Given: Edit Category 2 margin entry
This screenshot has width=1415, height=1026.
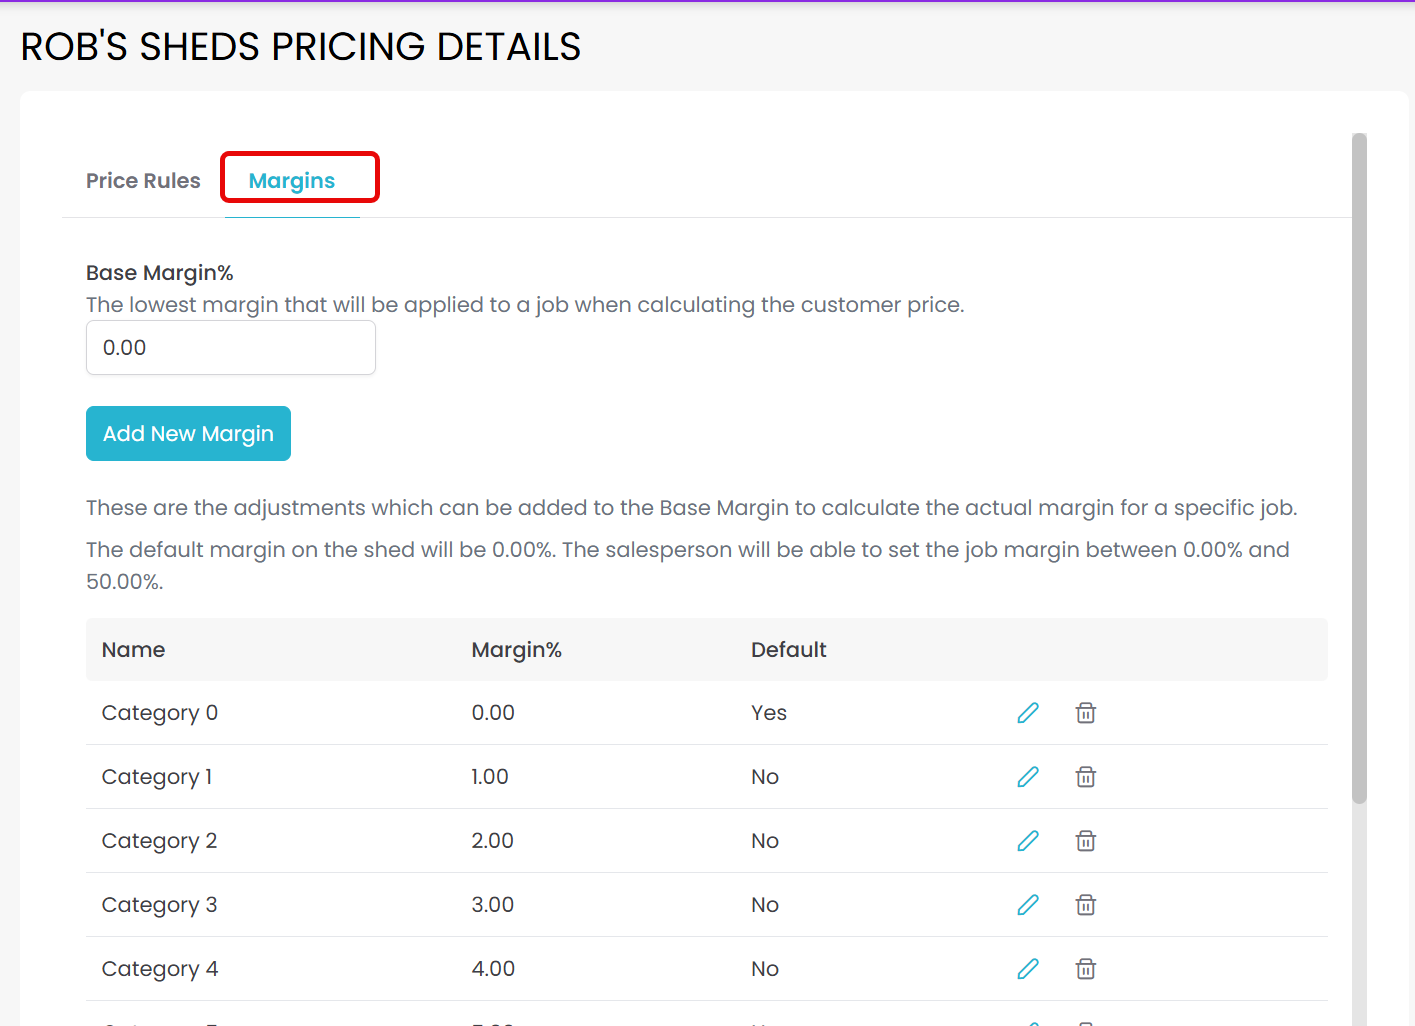Looking at the screenshot, I should 1028,841.
